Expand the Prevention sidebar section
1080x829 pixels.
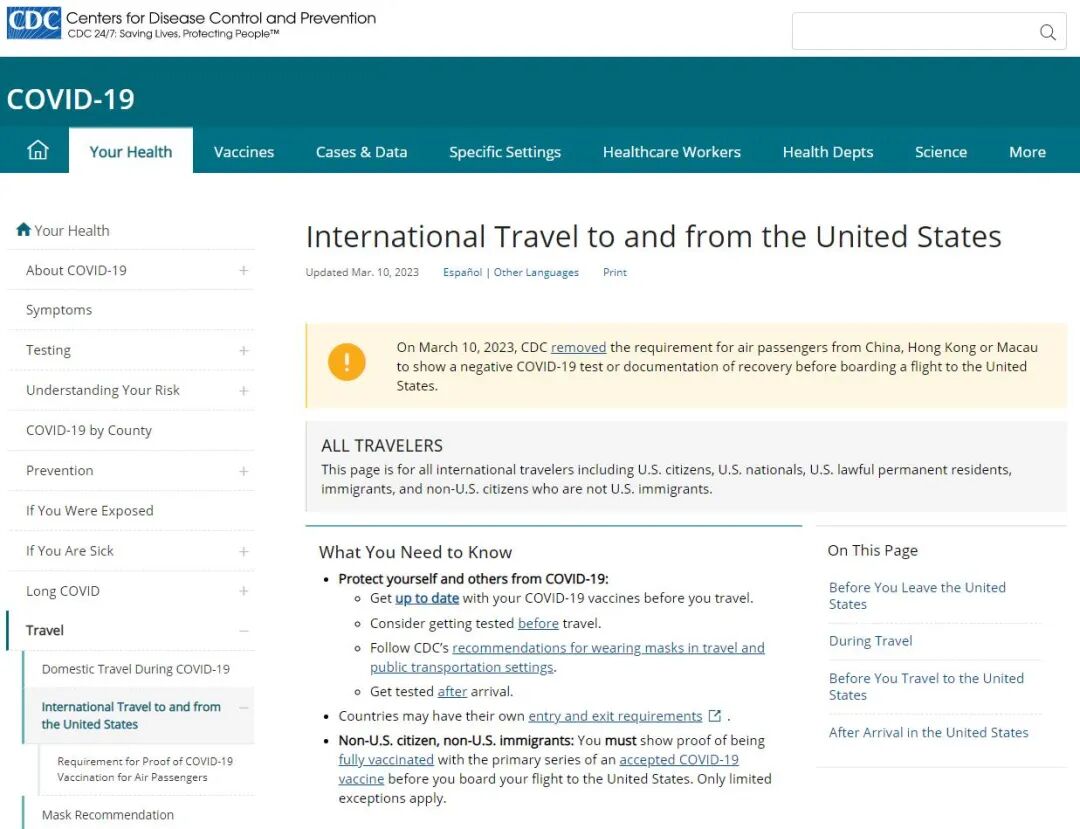[x=243, y=471]
